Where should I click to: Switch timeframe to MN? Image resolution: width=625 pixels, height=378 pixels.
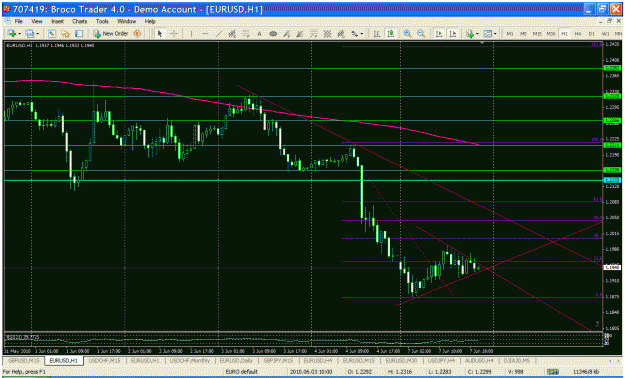pyautogui.click(x=618, y=34)
